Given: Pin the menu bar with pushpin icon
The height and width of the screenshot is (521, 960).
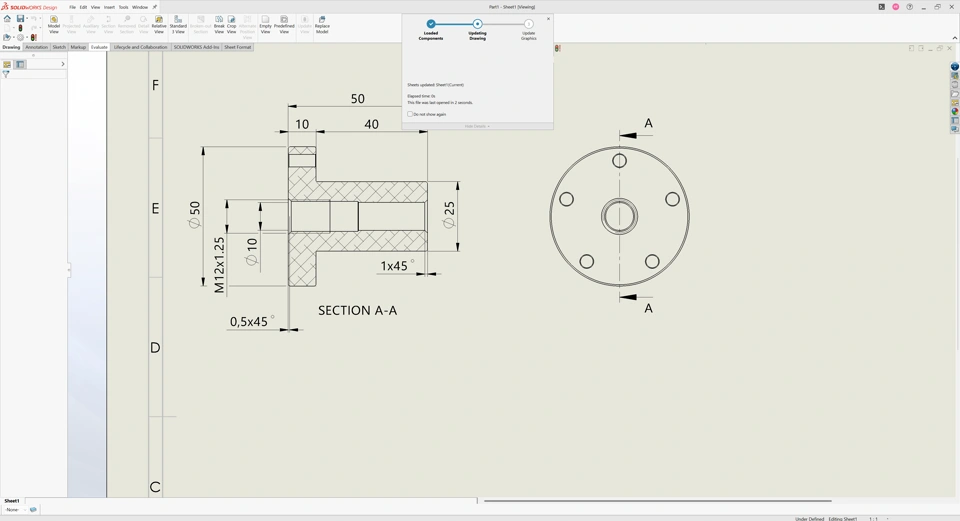Looking at the screenshot, I should [154, 7].
